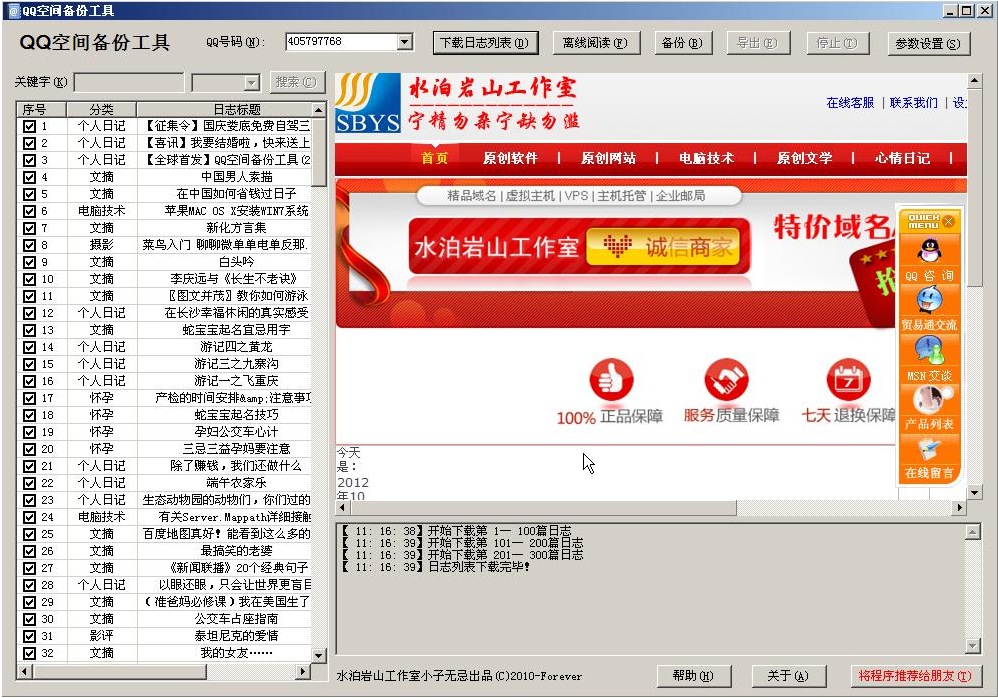Open the 原创网站 nav item
This screenshot has width=998, height=698.
point(608,158)
